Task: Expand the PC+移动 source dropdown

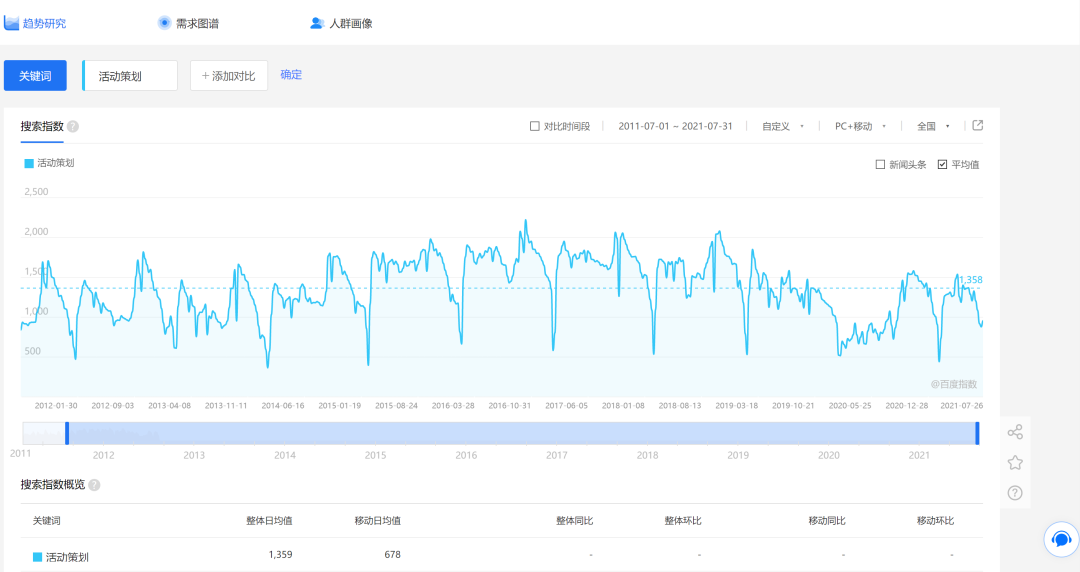Action: [860, 126]
